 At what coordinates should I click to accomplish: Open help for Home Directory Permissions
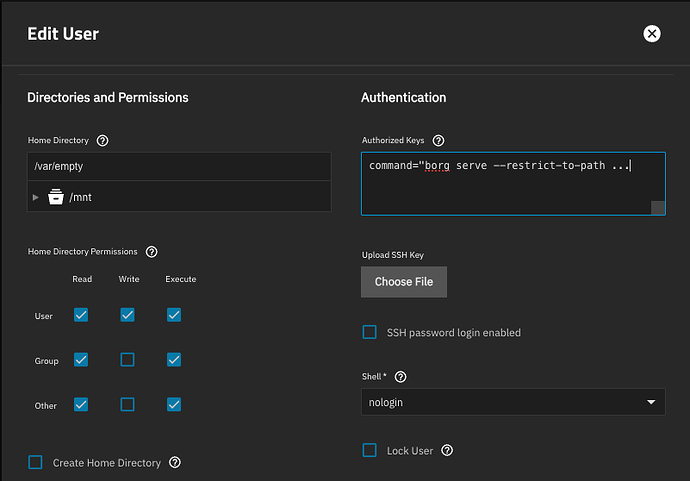pyautogui.click(x=151, y=252)
